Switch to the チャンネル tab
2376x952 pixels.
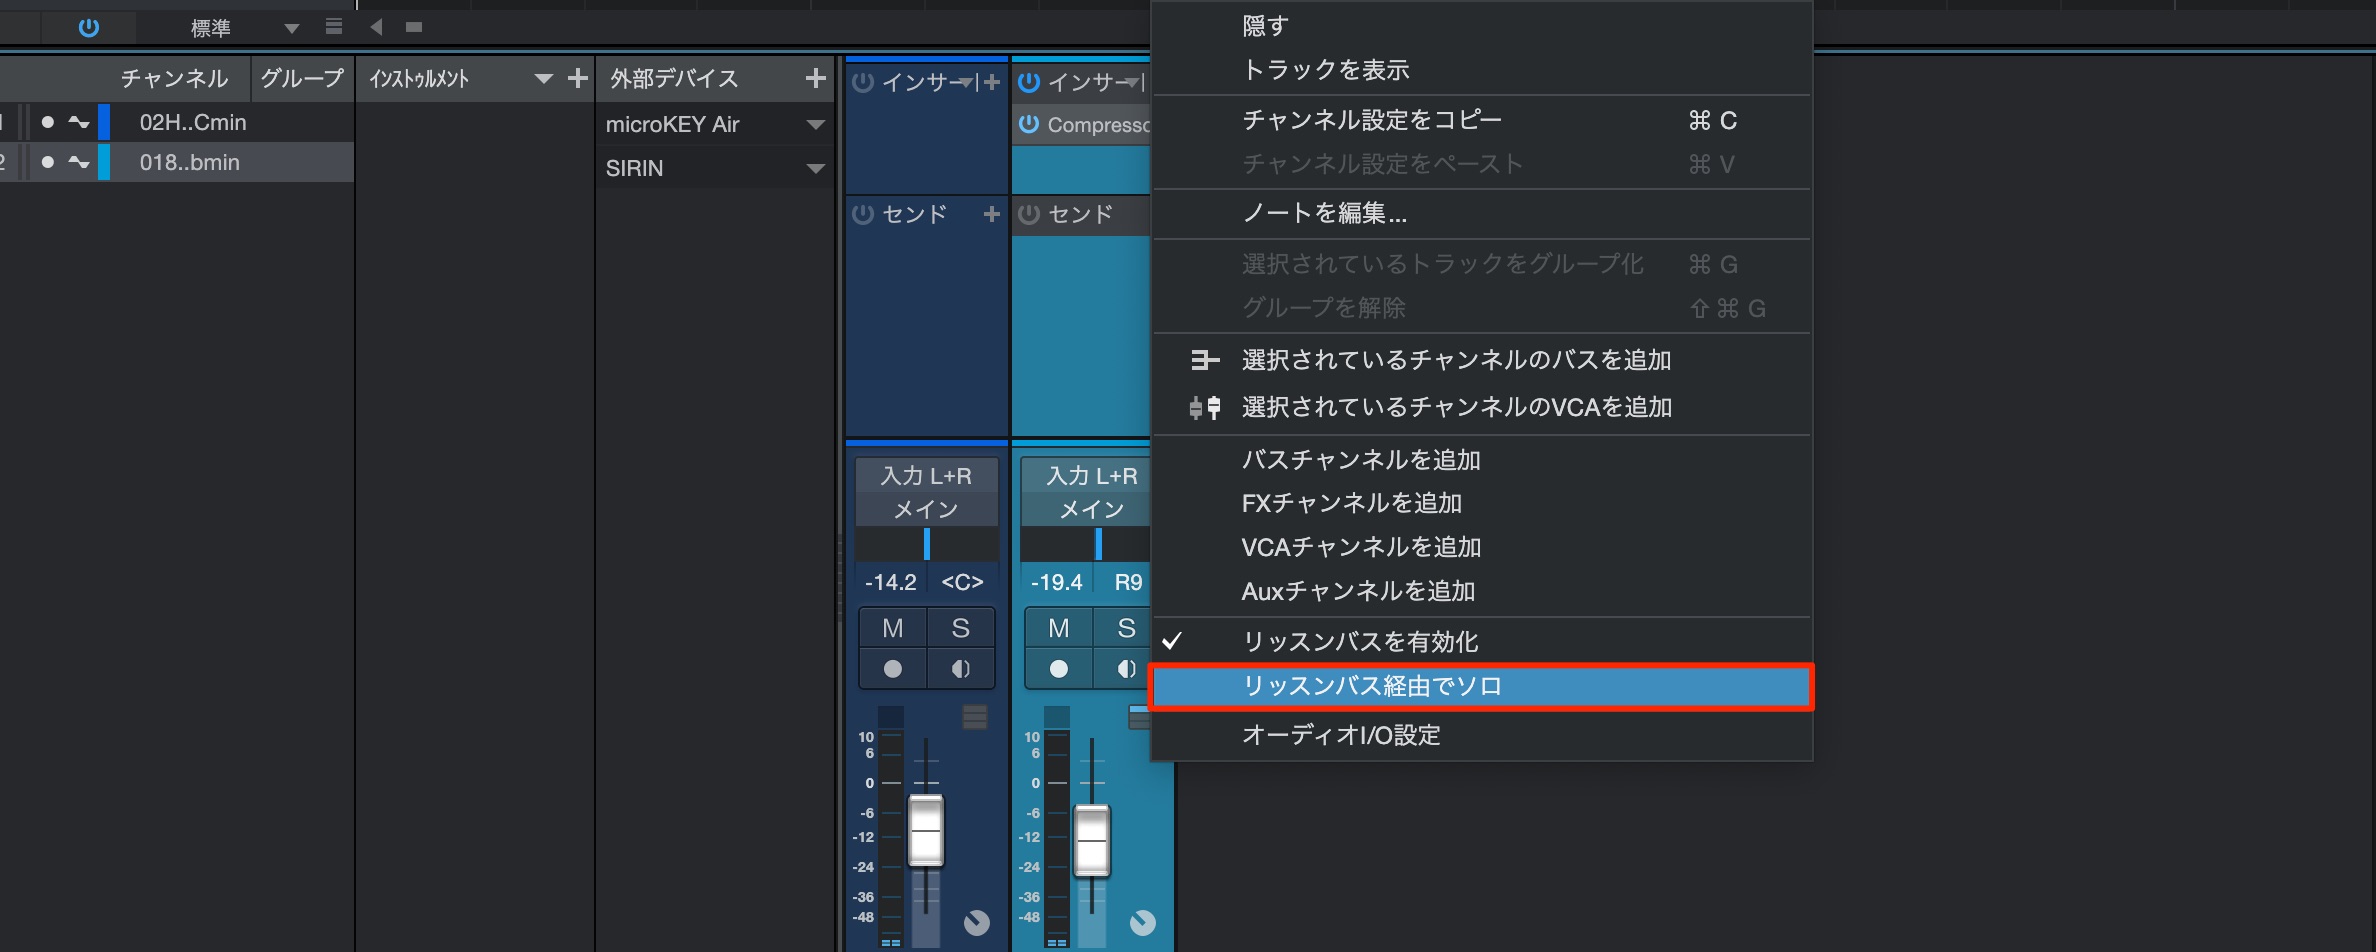(x=175, y=78)
